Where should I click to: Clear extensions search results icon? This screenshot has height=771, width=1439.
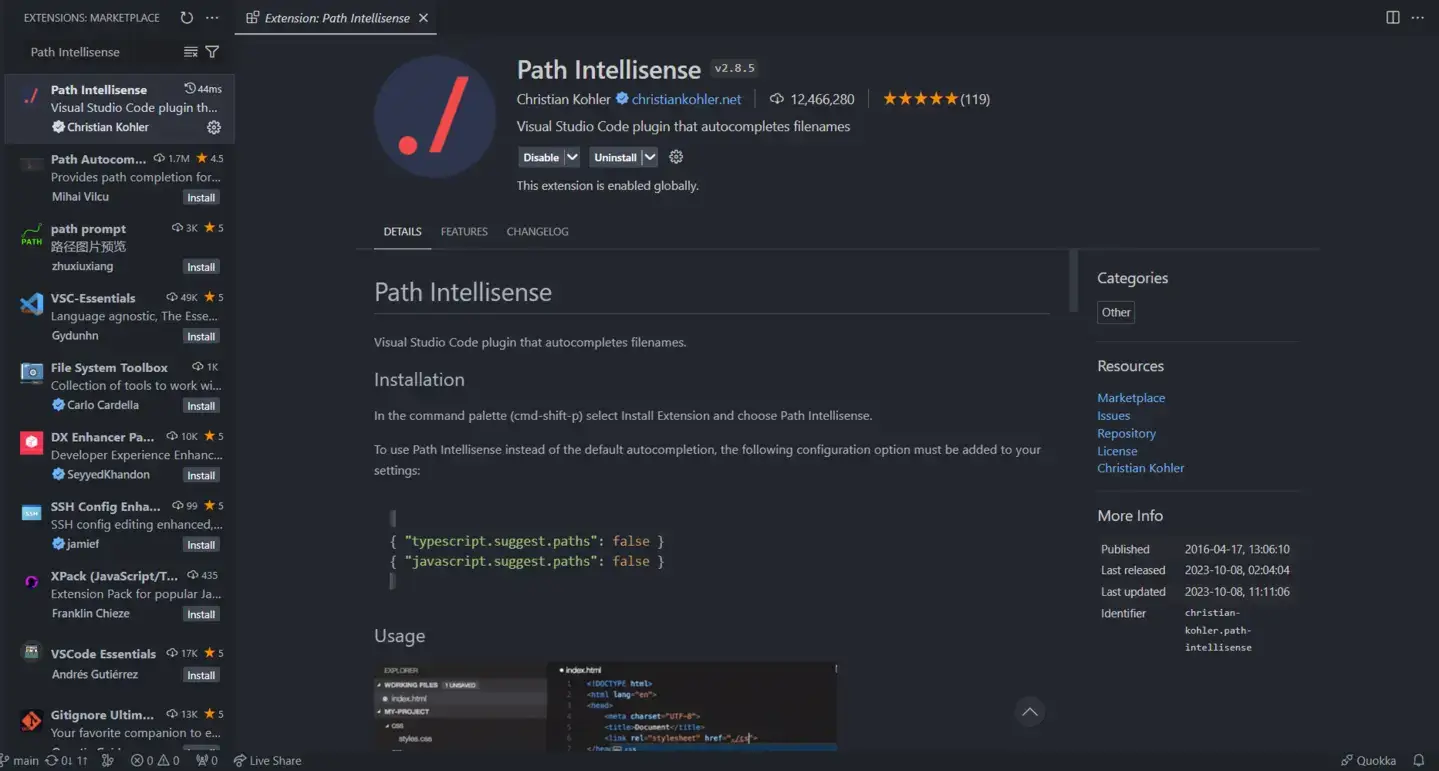(x=190, y=52)
